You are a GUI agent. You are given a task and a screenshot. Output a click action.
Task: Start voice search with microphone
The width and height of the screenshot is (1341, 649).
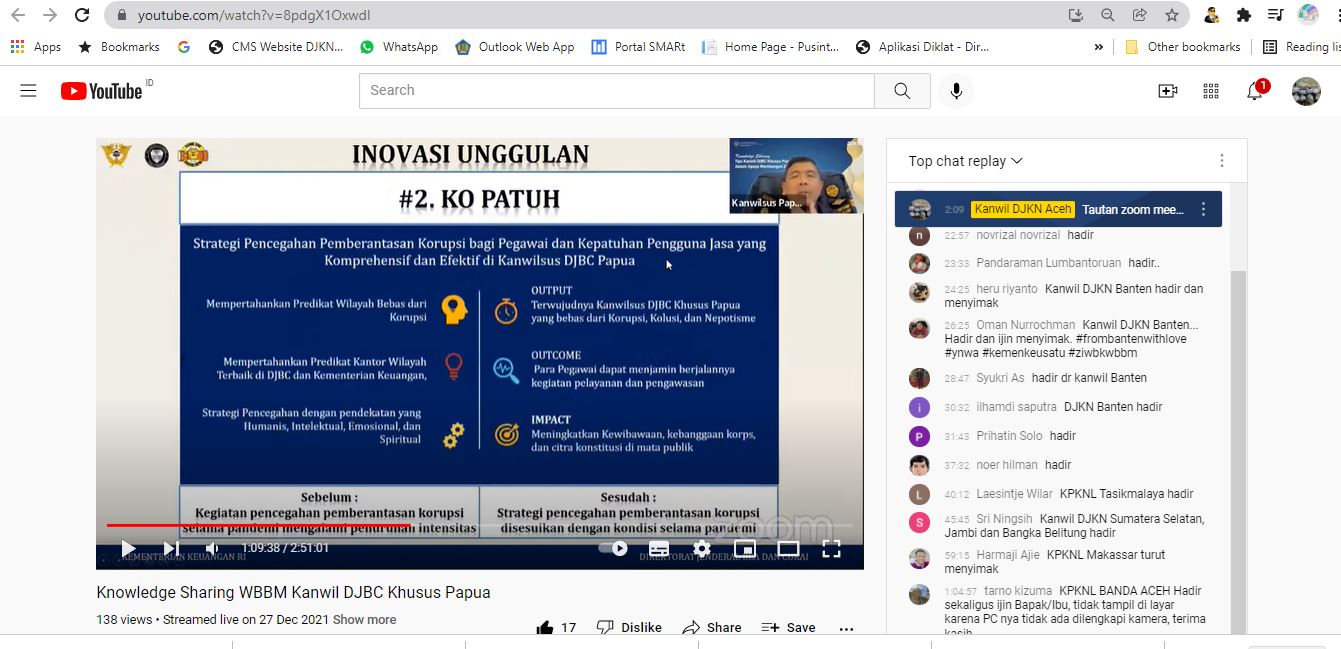(x=956, y=91)
